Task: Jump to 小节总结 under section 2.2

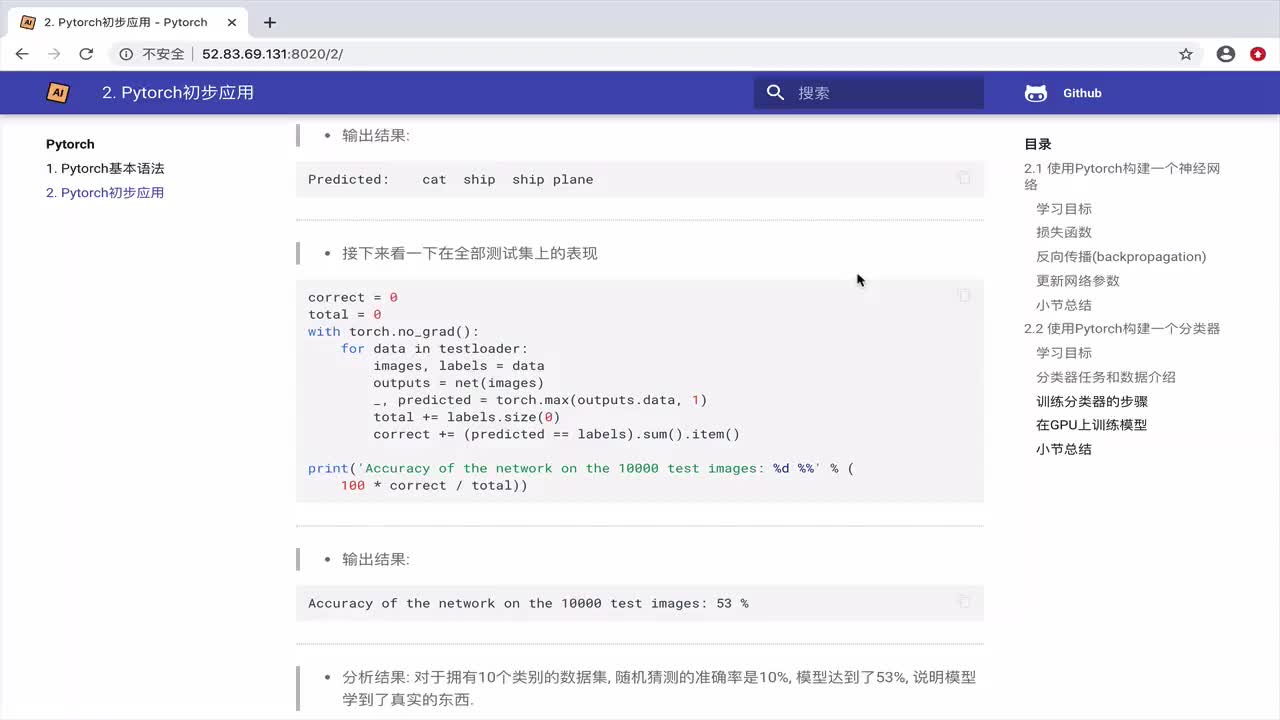Action: 1064,449
